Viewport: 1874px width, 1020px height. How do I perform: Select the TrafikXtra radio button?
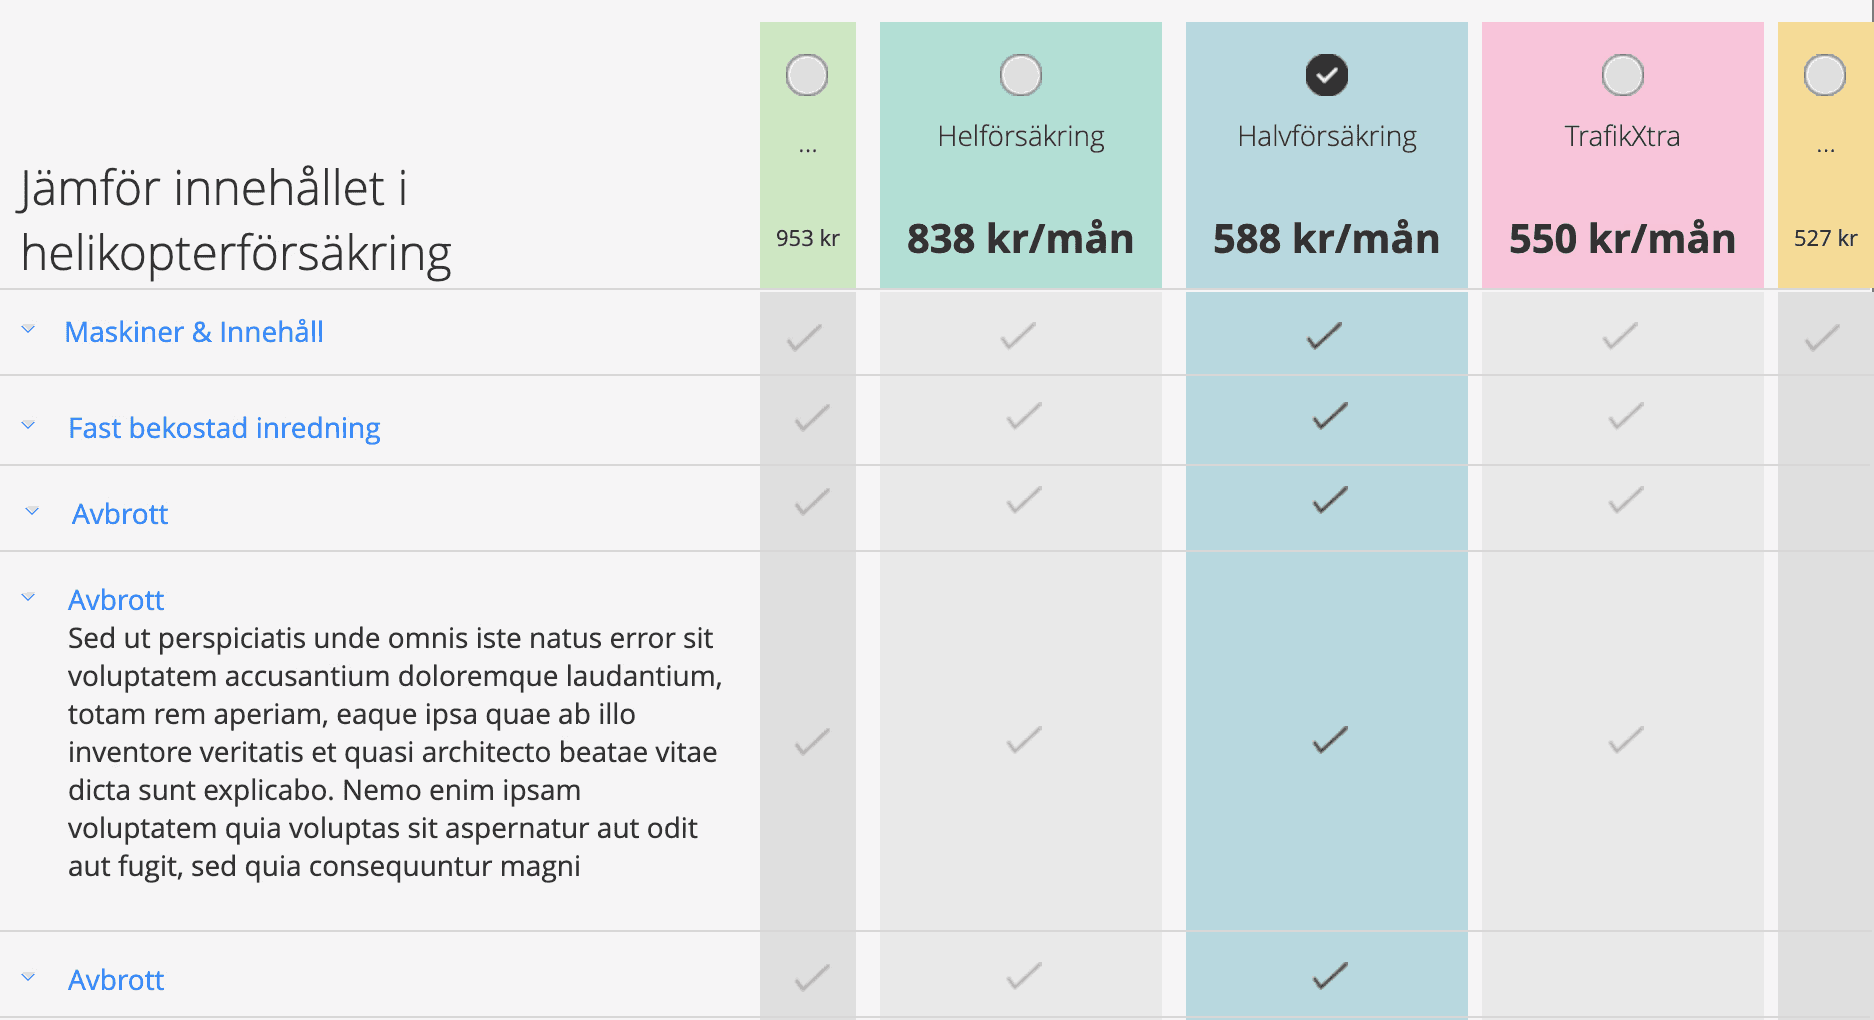click(x=1623, y=75)
